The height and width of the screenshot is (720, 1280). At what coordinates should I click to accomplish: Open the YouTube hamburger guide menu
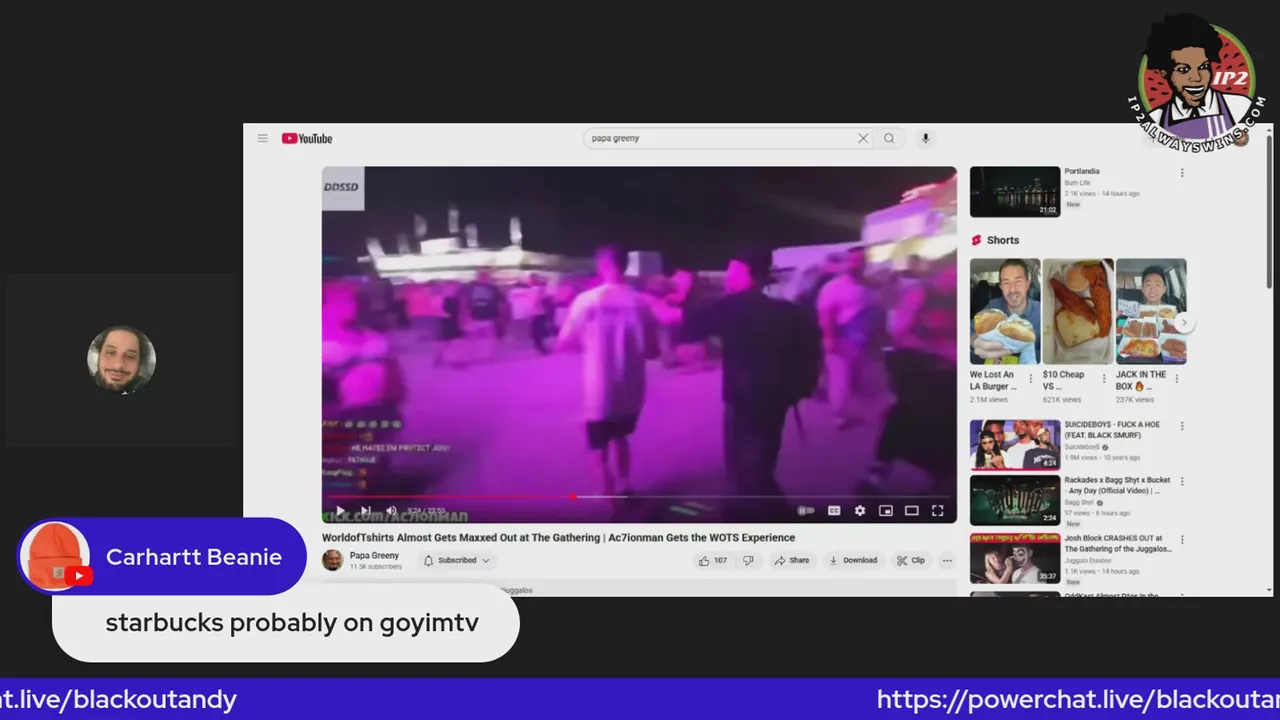coord(262,138)
